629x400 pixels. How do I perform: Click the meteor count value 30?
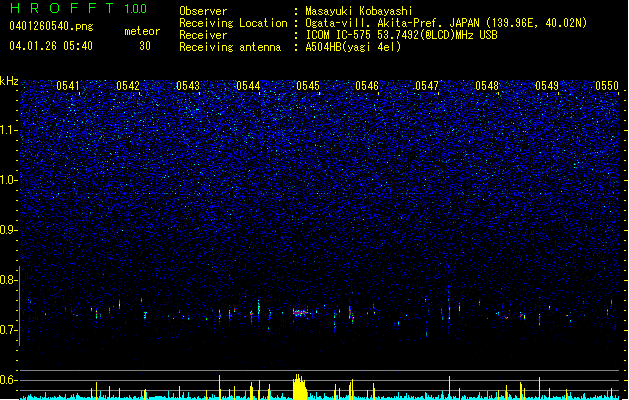145,46
